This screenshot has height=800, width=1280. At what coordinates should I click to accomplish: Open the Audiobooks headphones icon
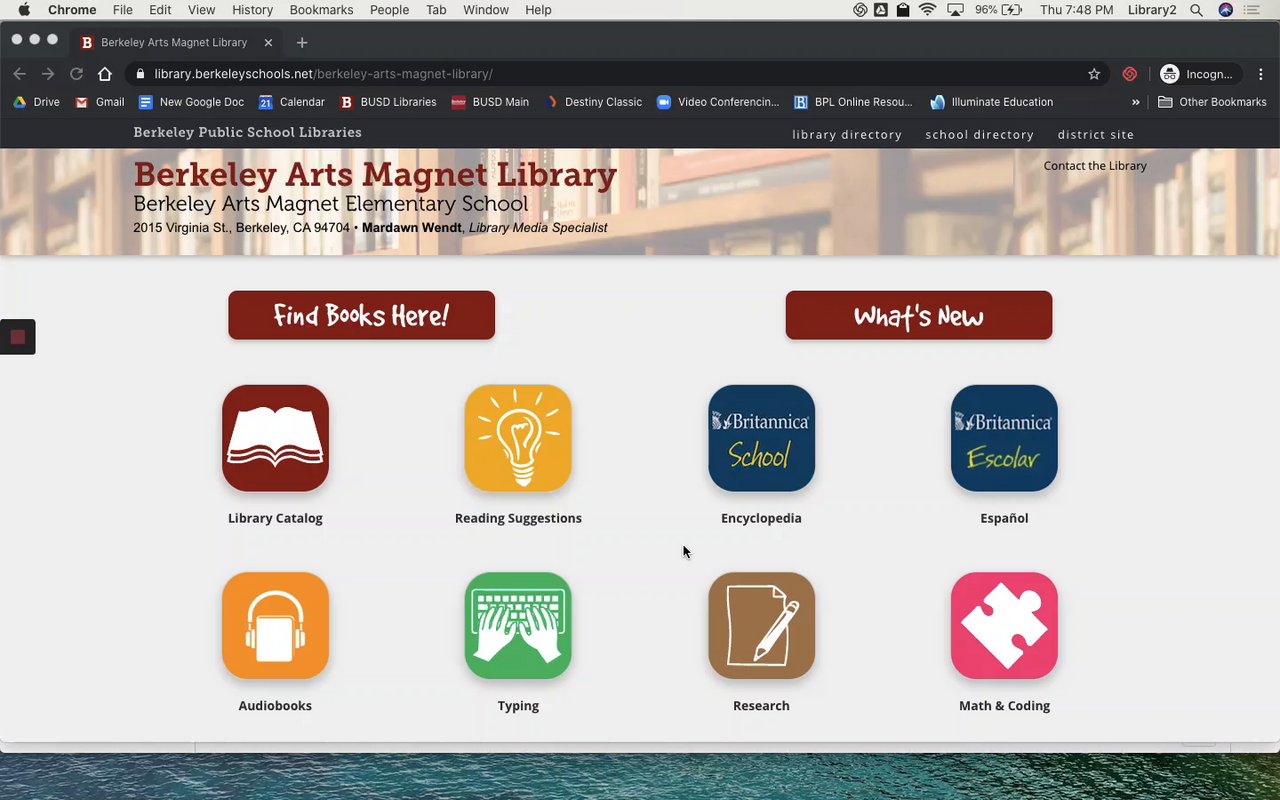tap(275, 625)
